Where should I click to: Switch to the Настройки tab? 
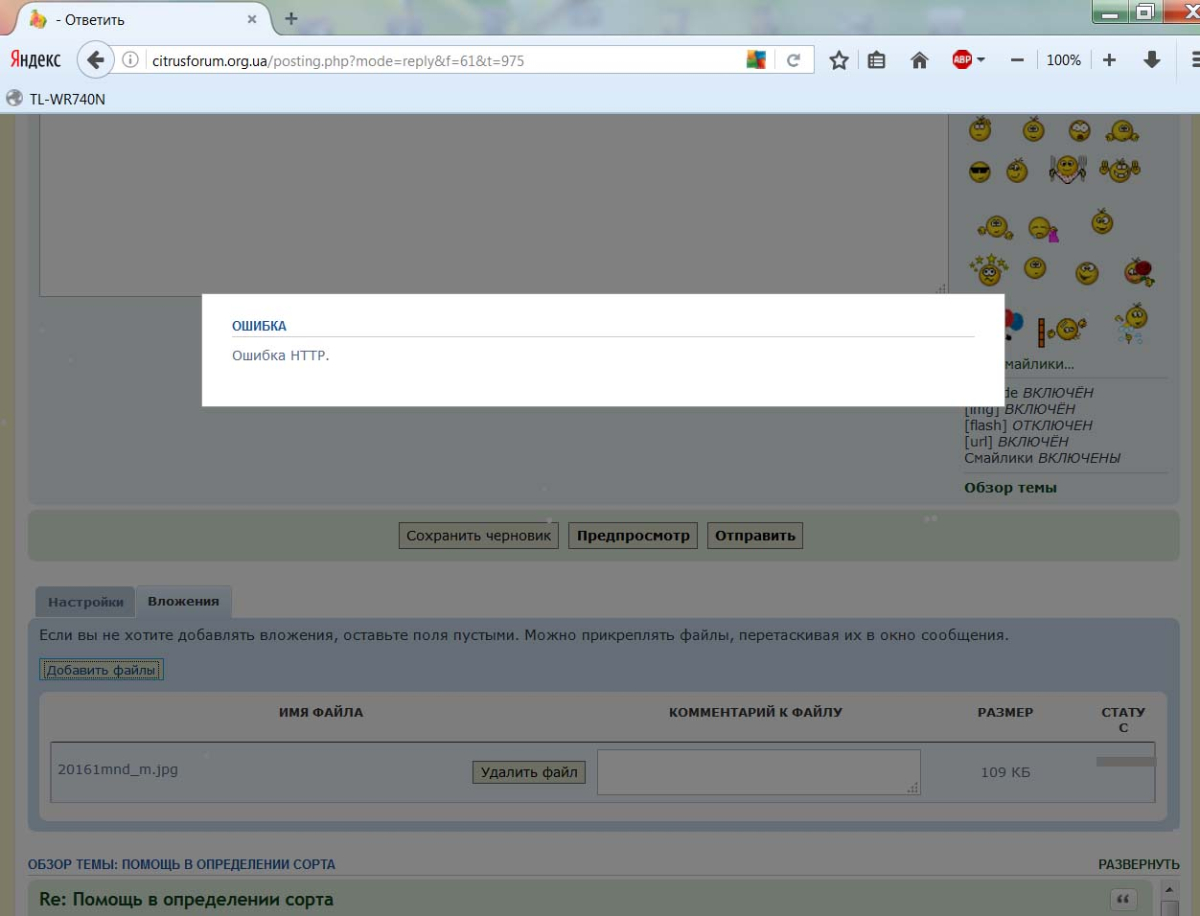[x=86, y=602]
